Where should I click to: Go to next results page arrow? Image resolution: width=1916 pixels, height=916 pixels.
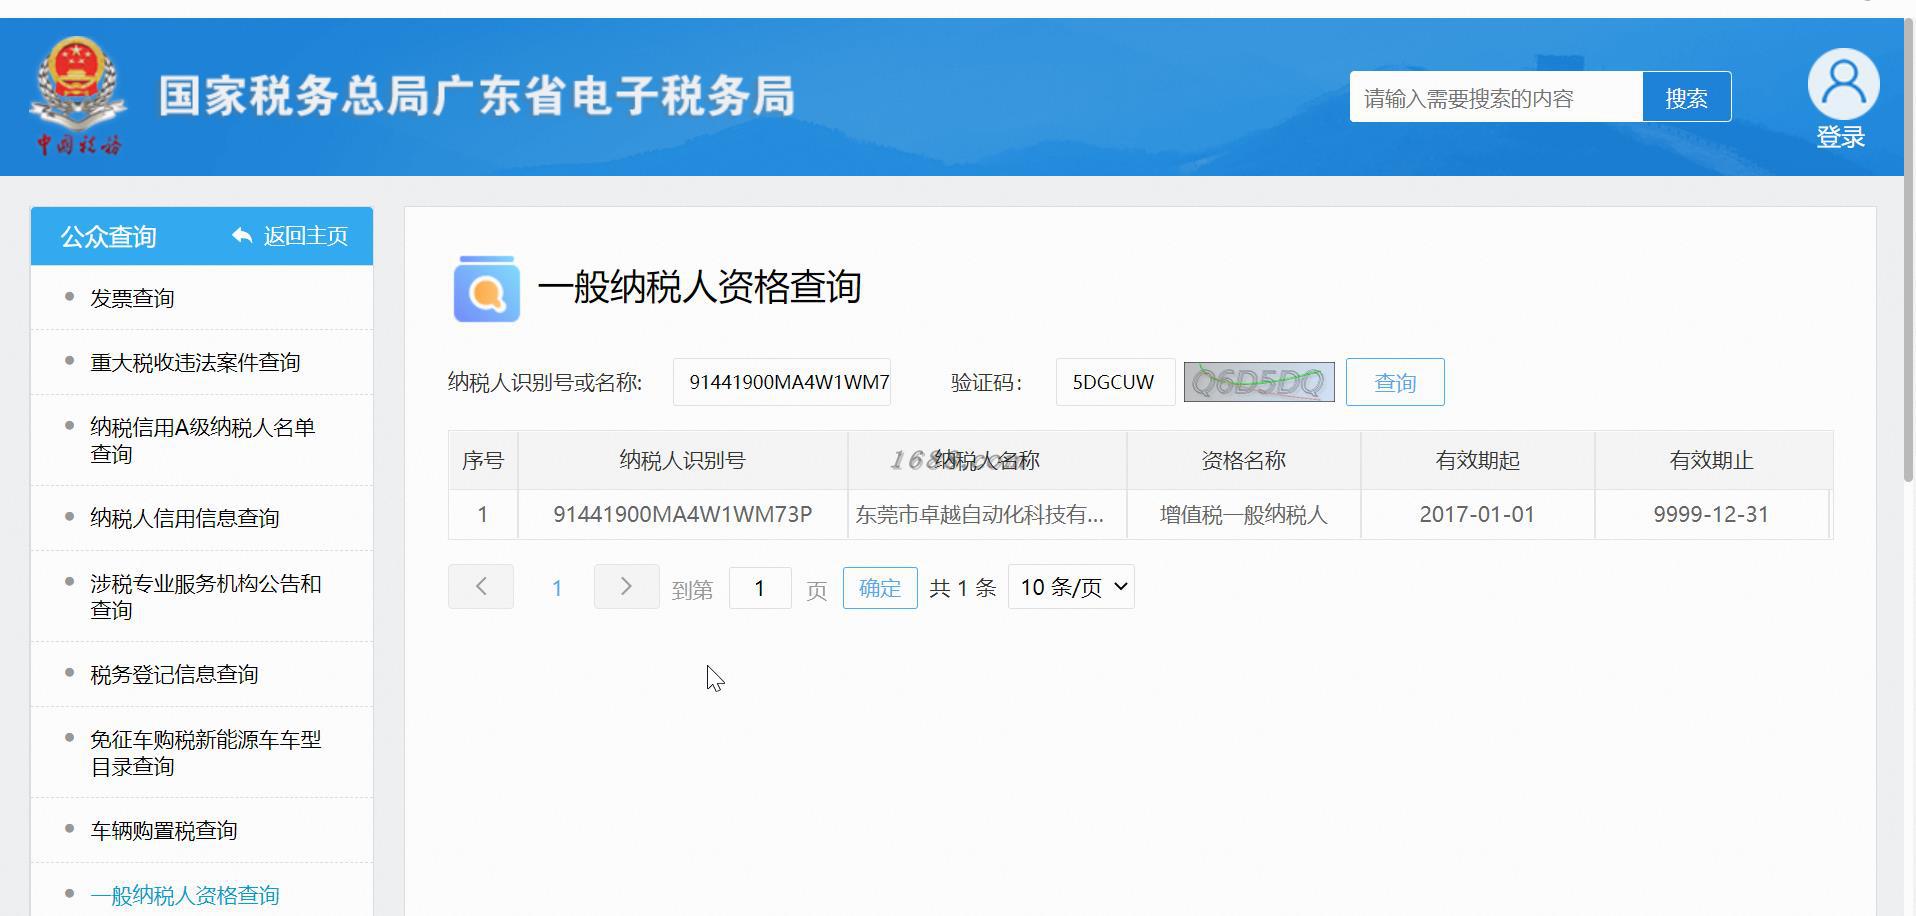pos(626,586)
